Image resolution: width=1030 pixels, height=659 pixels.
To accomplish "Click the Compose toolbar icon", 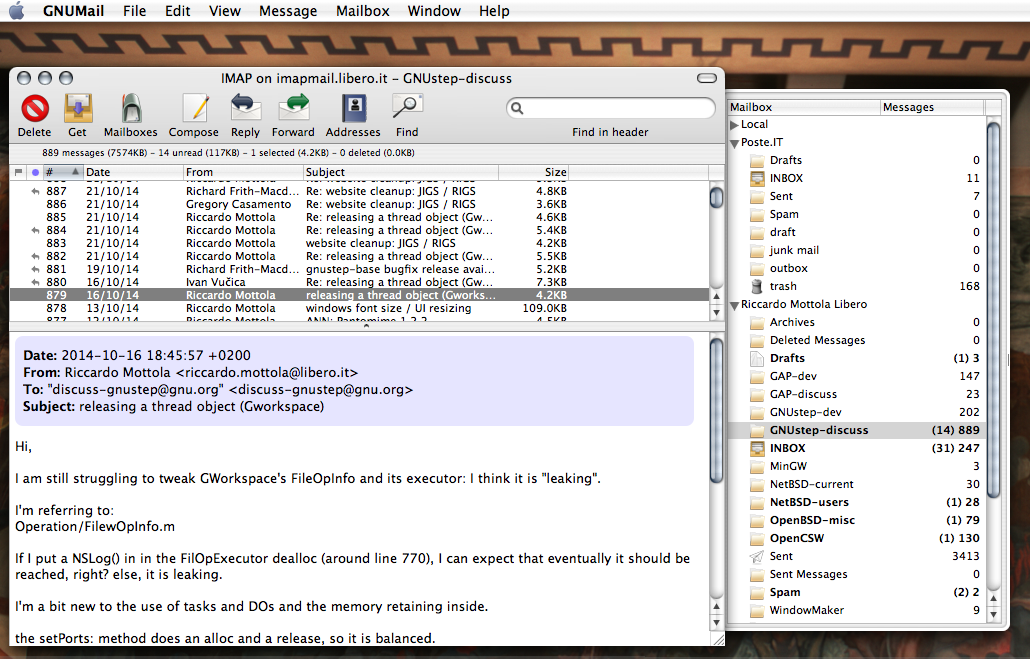I will [x=195, y=108].
